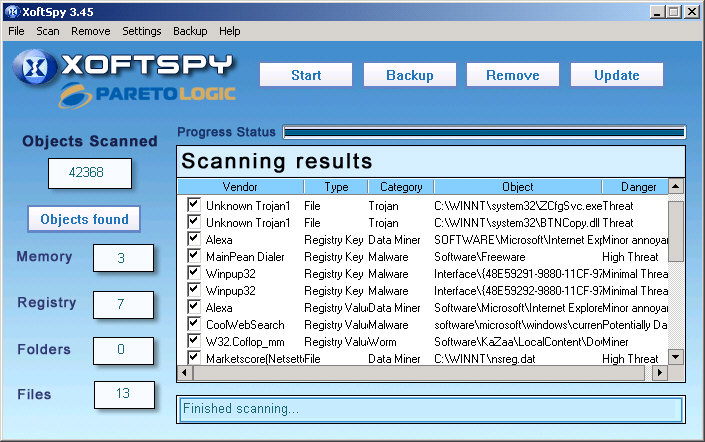This screenshot has width=705, height=442.
Task: Open the Remove menu
Action: (90, 31)
